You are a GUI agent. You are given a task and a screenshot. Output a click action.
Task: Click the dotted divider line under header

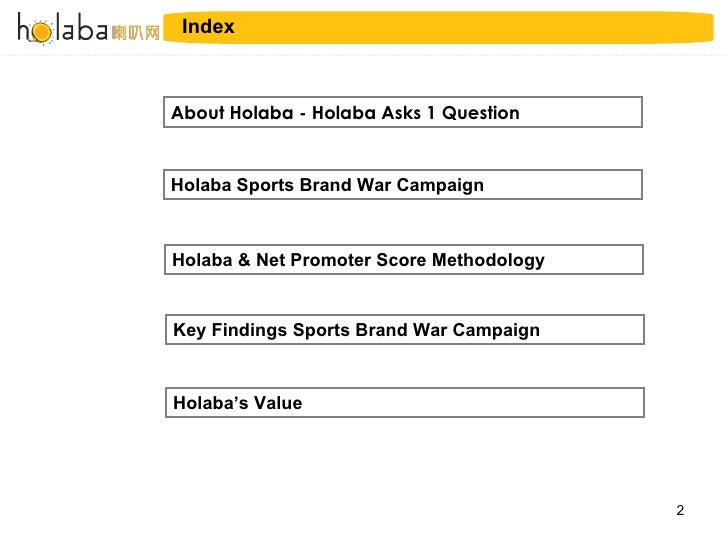point(364,55)
